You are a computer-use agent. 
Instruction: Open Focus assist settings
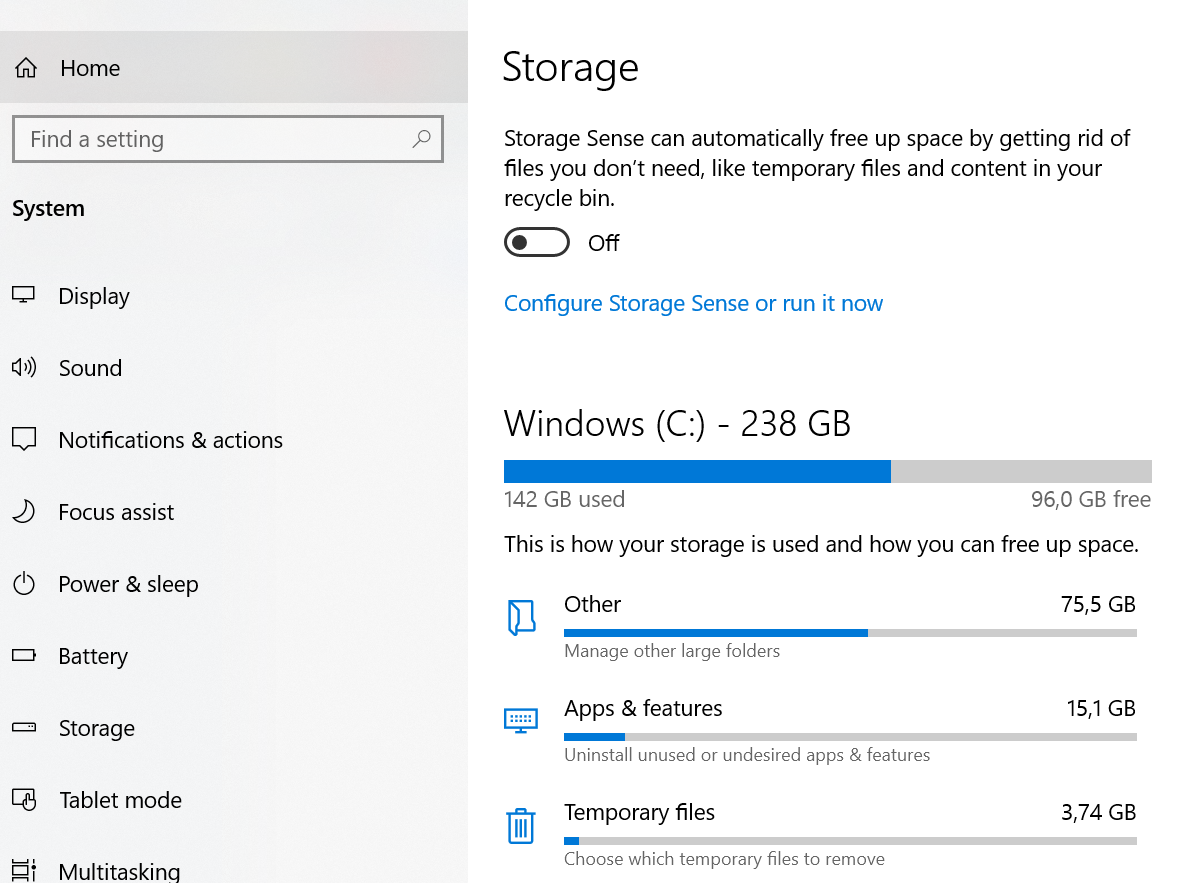tap(234, 512)
